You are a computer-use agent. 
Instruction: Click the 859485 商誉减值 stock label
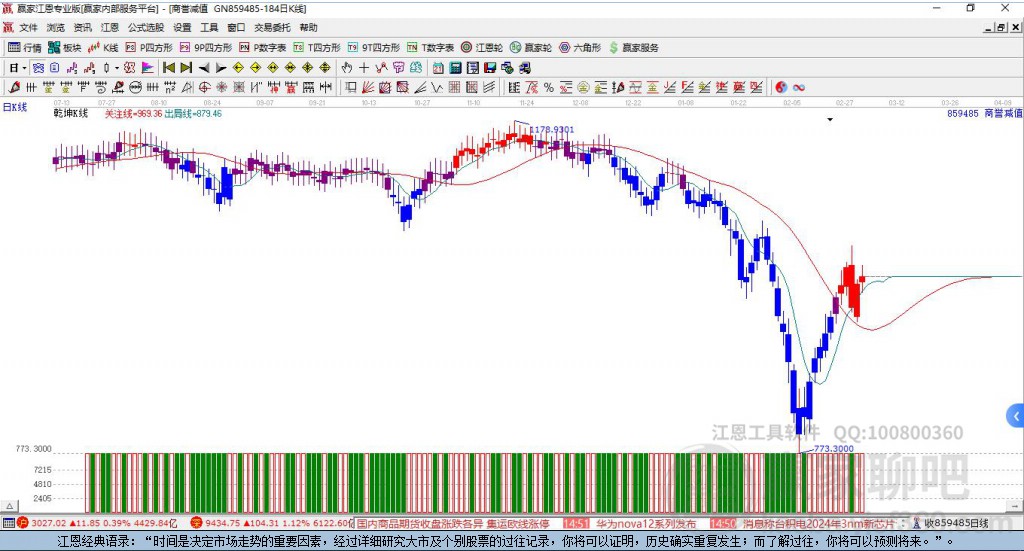[x=985, y=114]
